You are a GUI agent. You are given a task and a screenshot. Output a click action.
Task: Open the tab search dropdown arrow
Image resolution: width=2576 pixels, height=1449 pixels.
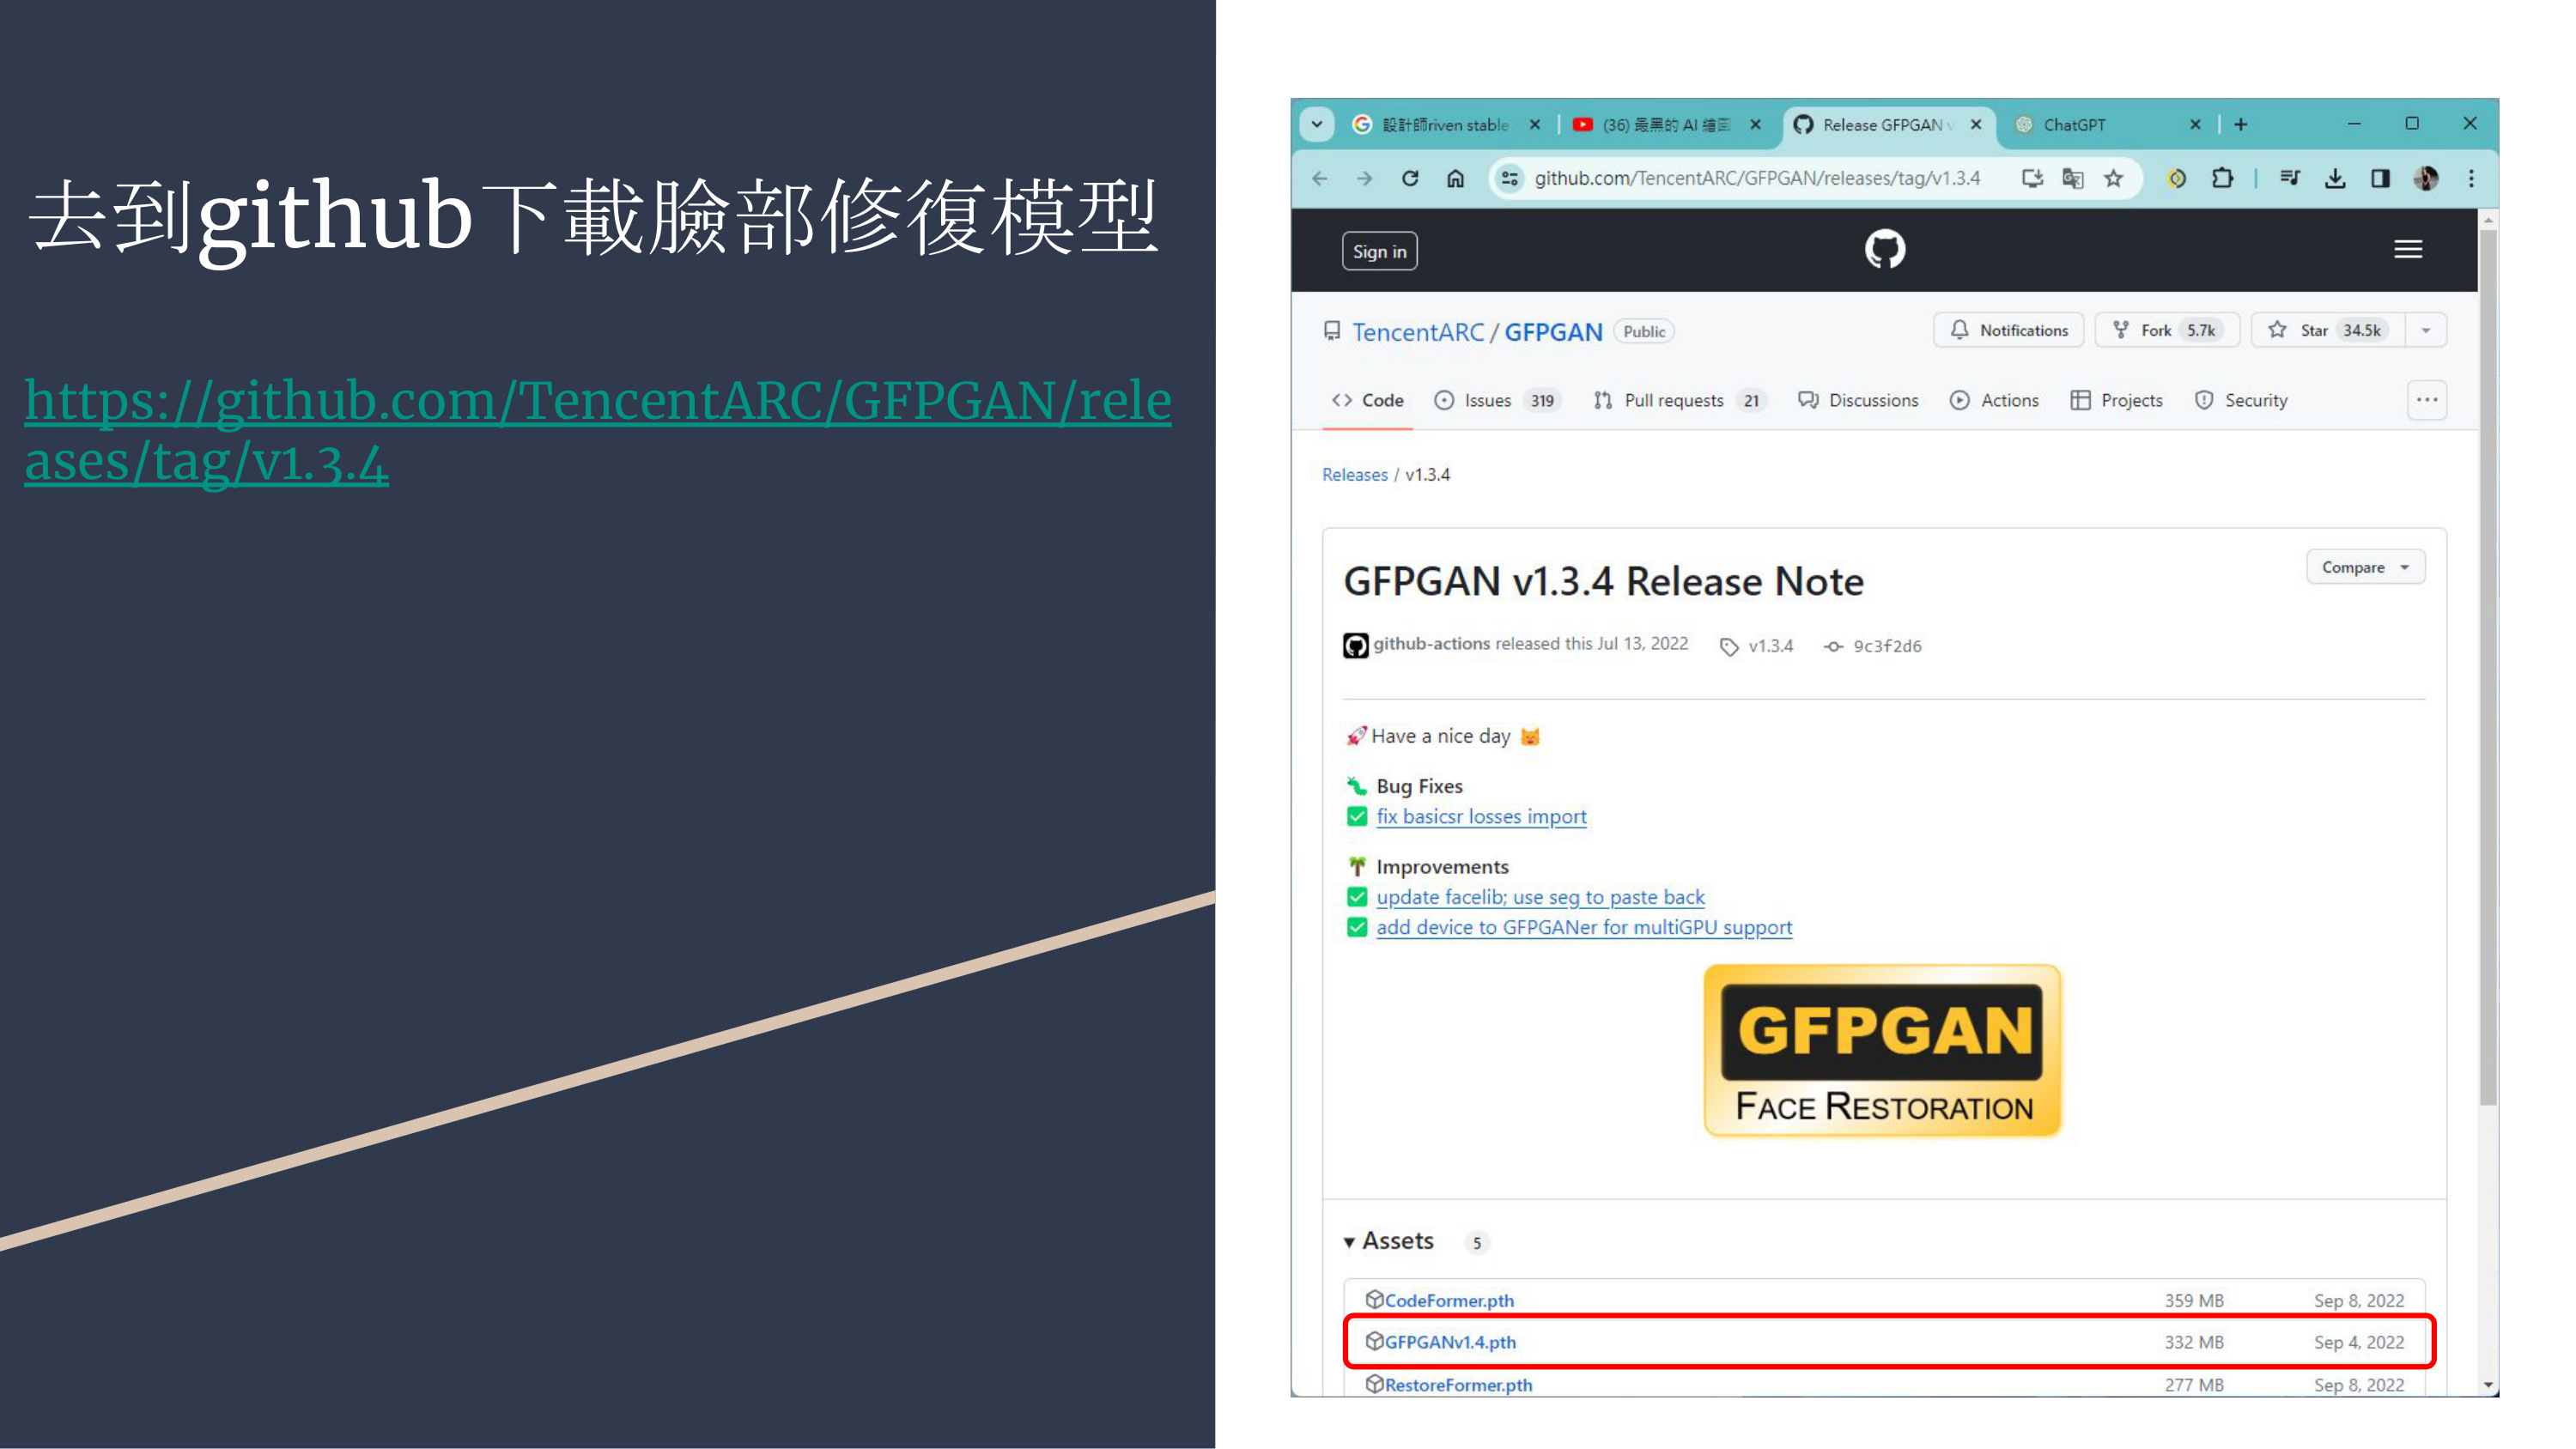(1317, 124)
